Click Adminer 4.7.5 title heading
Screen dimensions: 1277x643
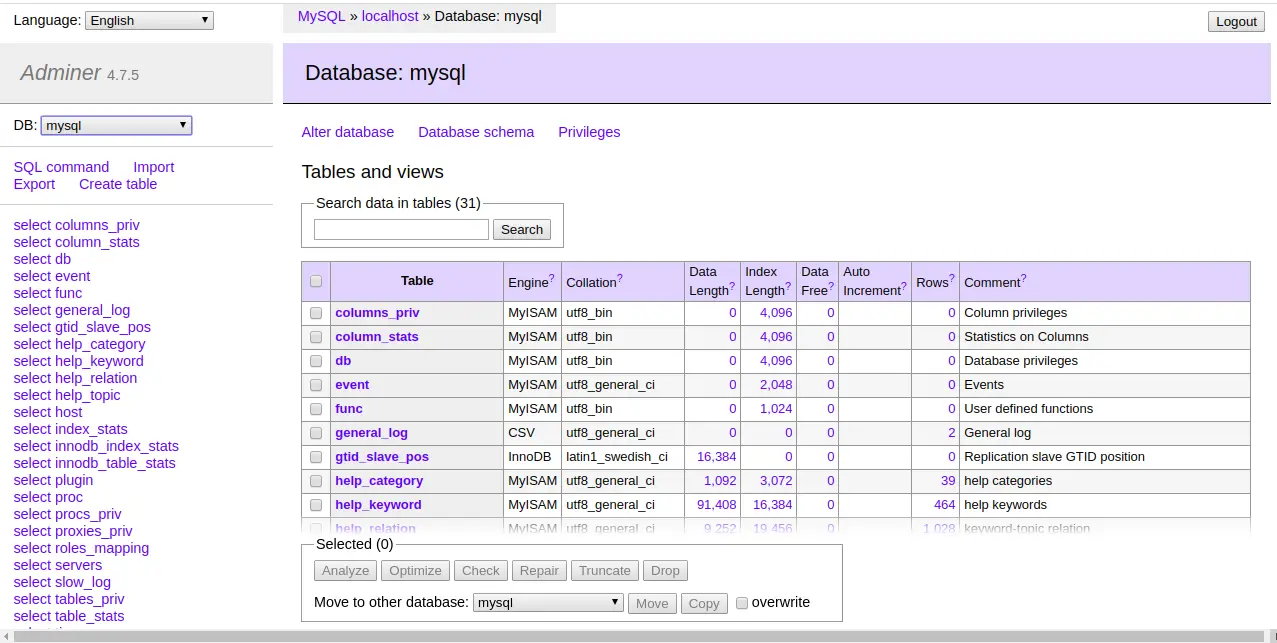80,73
